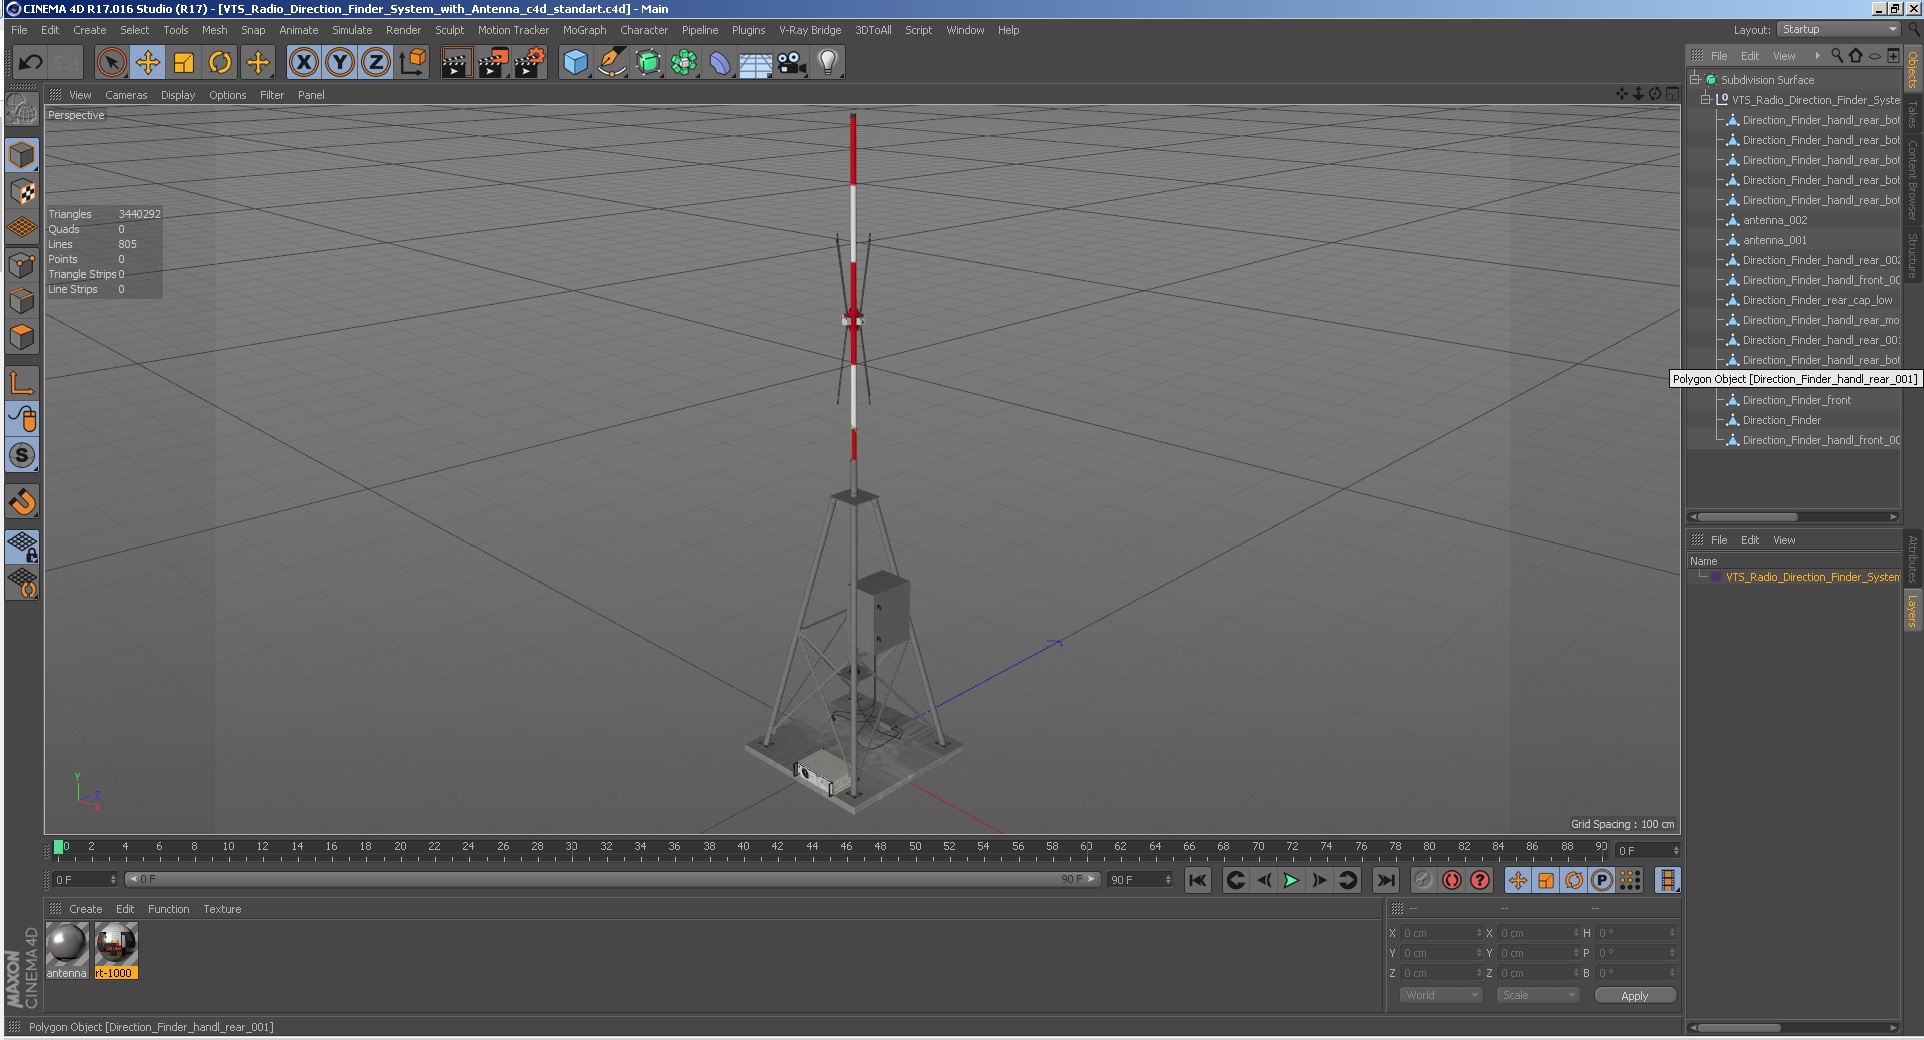Open viewport Display menu
This screenshot has width=1924, height=1040.
(178, 95)
